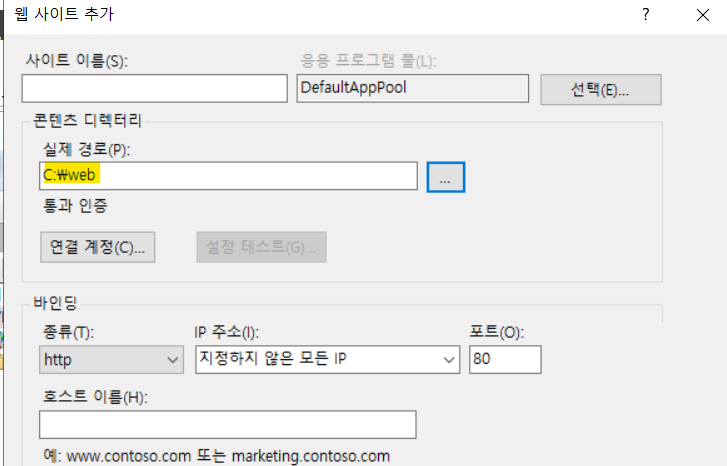Click the 사이트 이름(S): label

[x=77, y=61]
